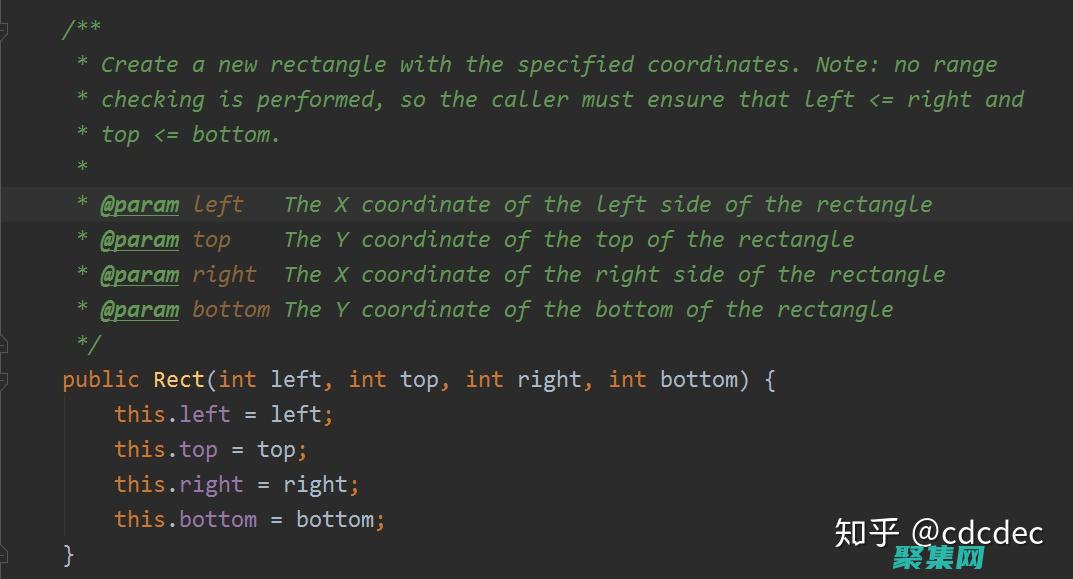Click the closing brace of the constructor

(x=69, y=554)
